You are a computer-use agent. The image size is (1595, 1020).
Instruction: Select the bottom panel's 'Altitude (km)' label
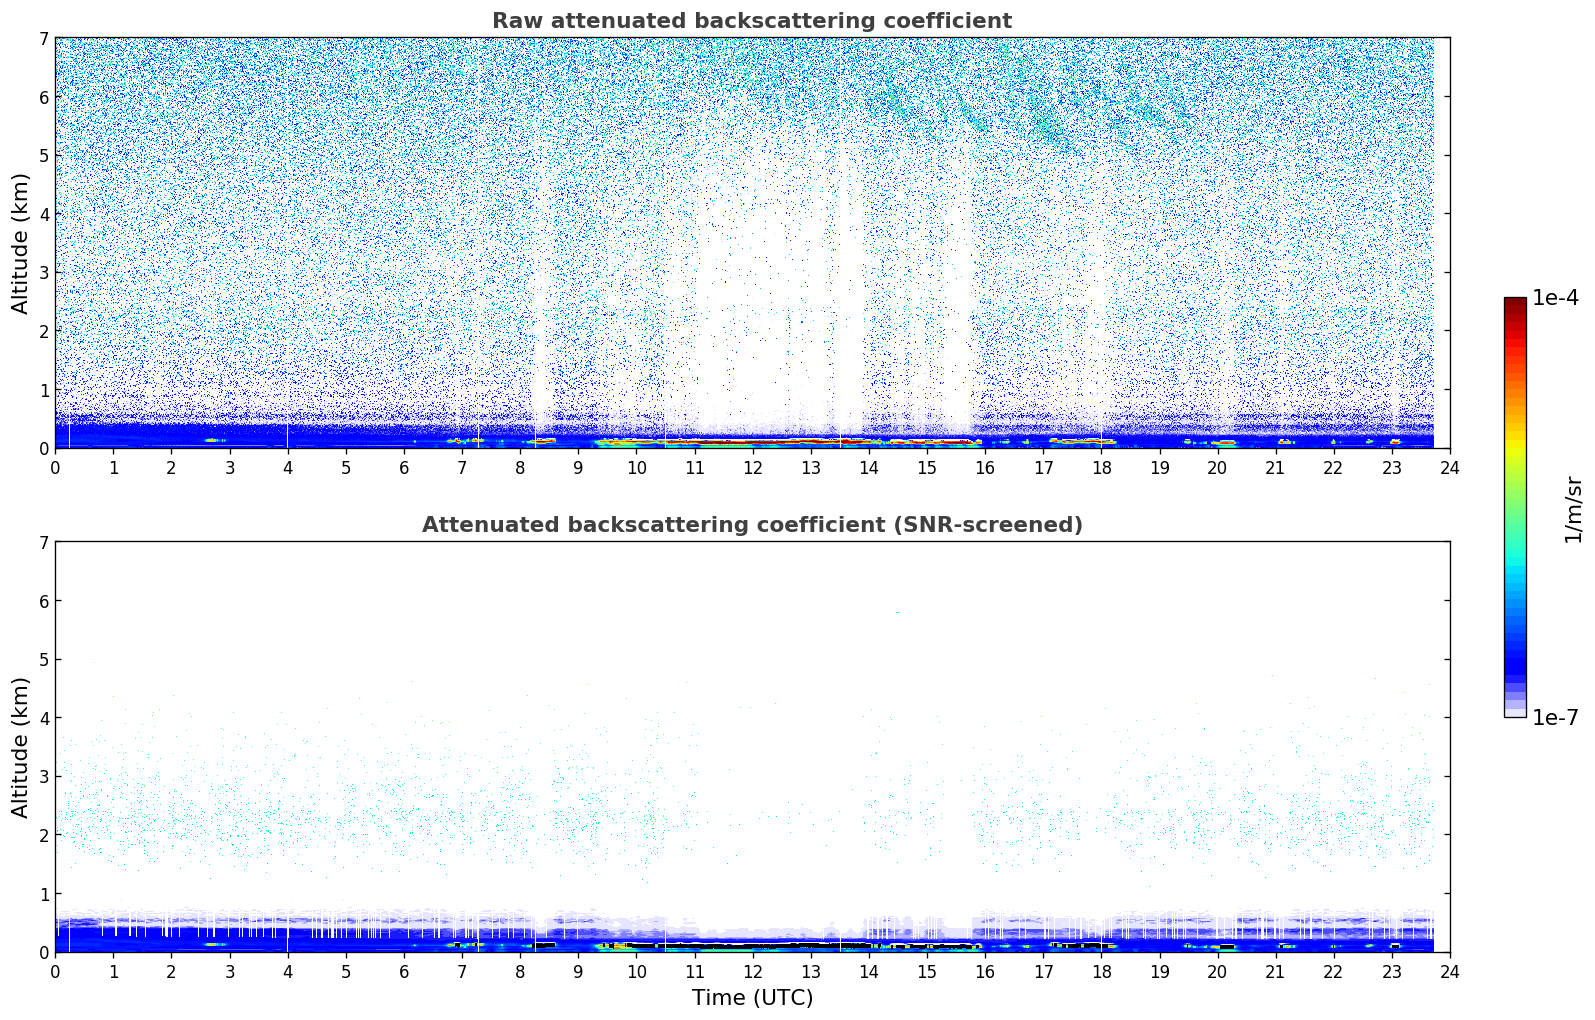point(21,747)
